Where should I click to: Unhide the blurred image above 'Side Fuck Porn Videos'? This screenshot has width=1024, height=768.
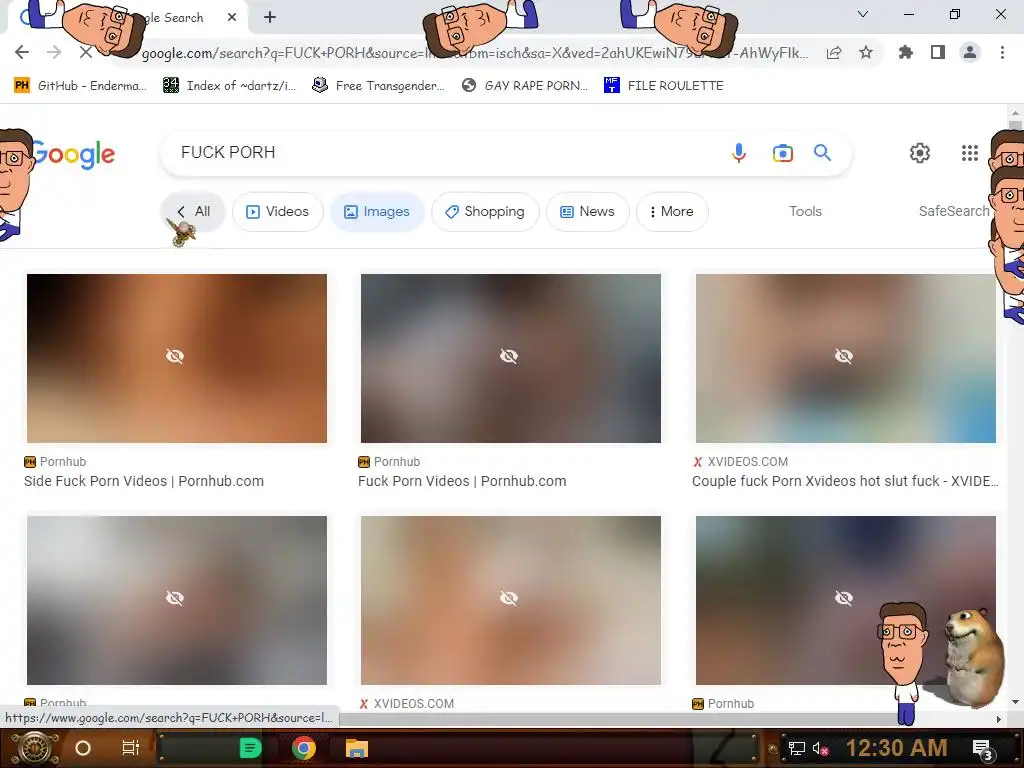click(176, 358)
